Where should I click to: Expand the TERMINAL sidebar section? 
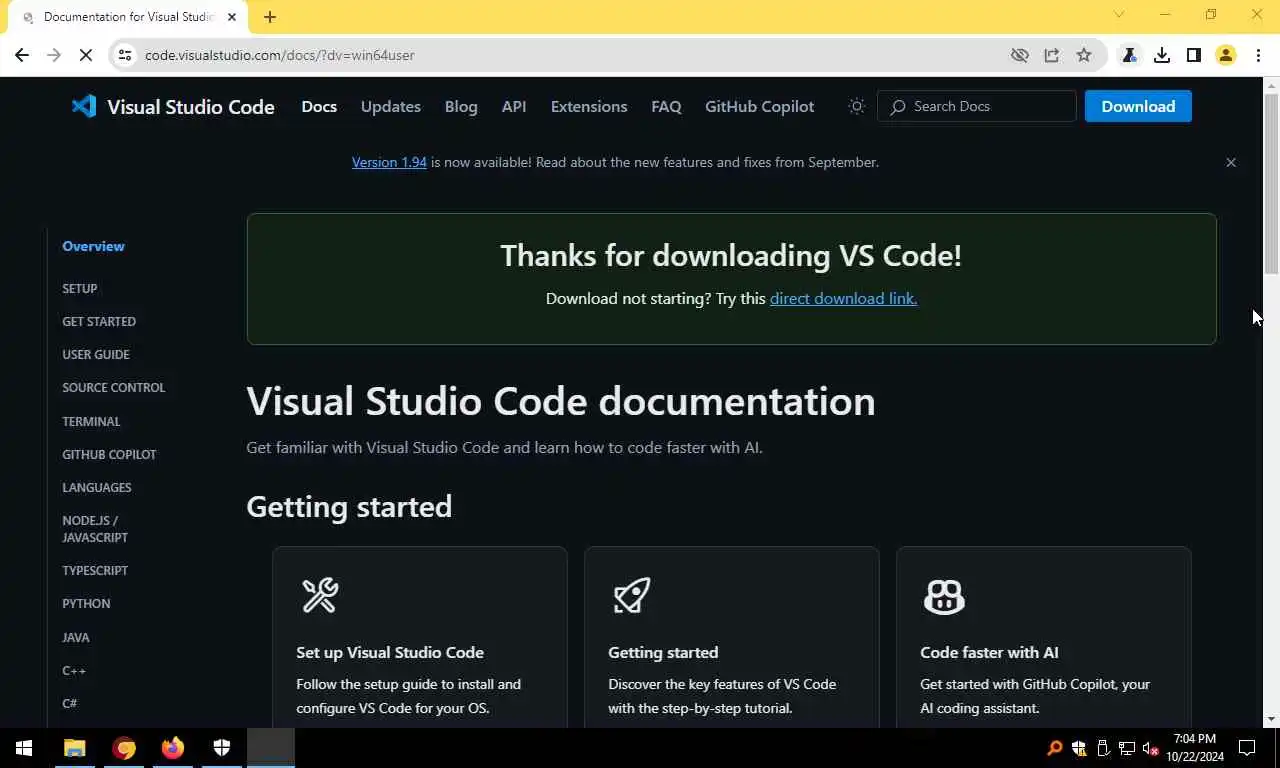(91, 421)
